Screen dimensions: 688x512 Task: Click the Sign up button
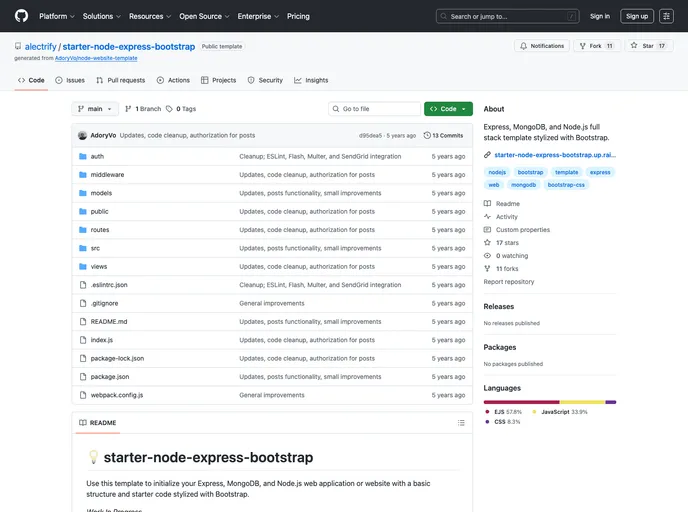(x=637, y=16)
